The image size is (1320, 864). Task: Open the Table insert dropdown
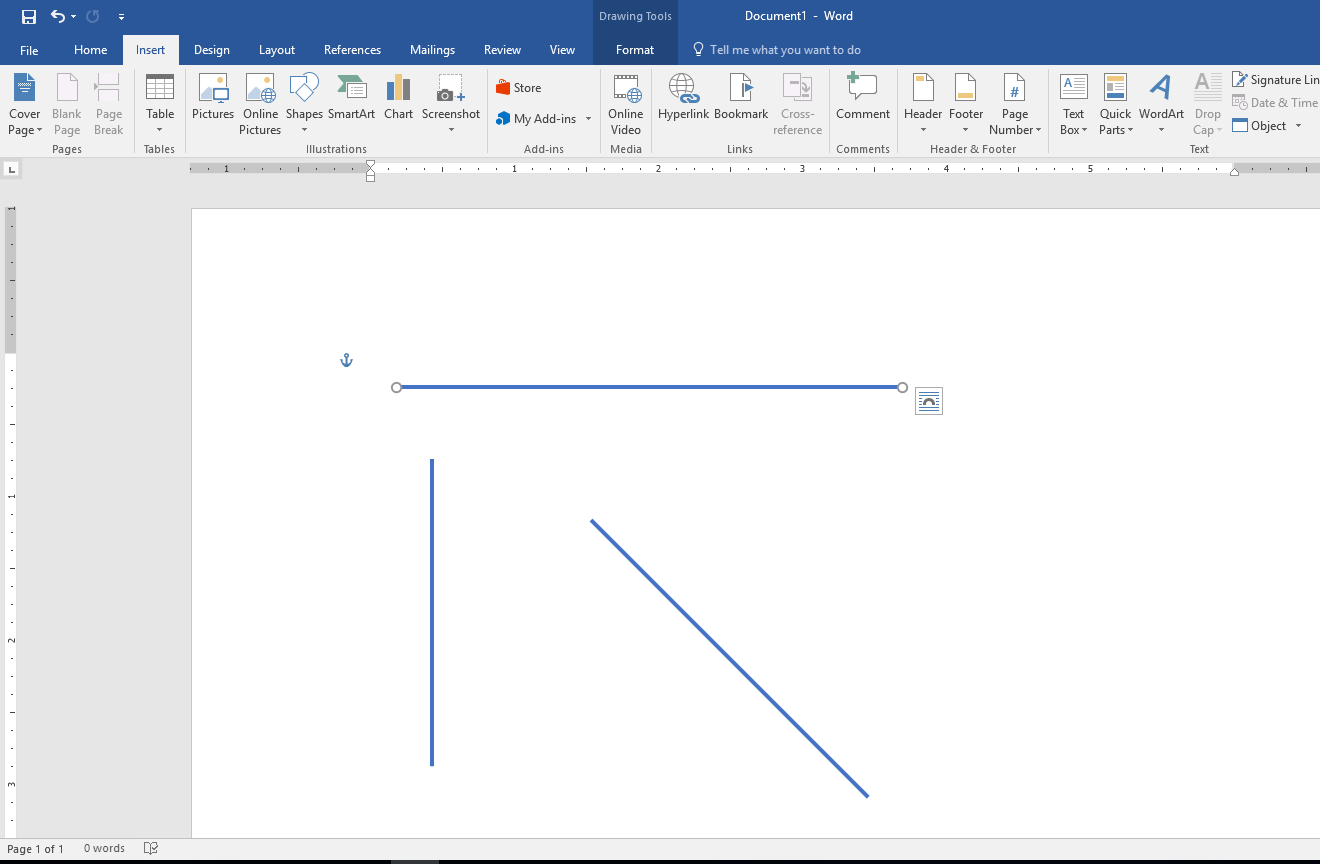coord(160,105)
